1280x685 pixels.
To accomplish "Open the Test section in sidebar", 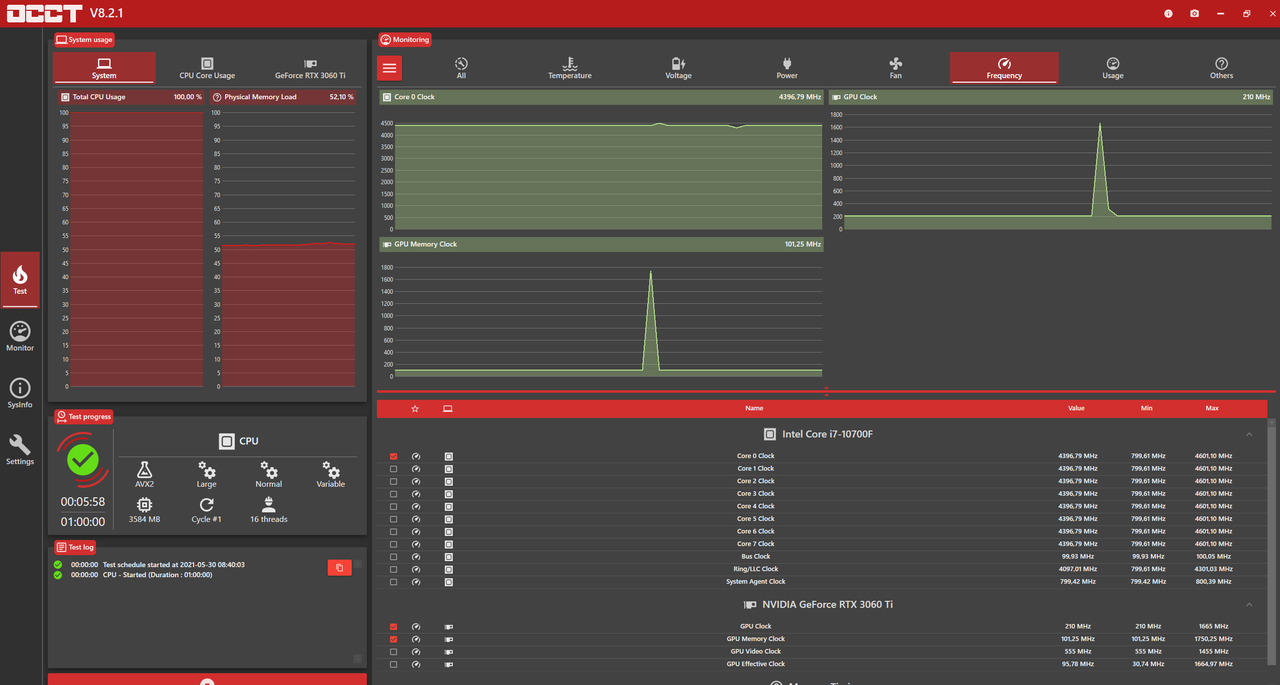I will (x=20, y=279).
